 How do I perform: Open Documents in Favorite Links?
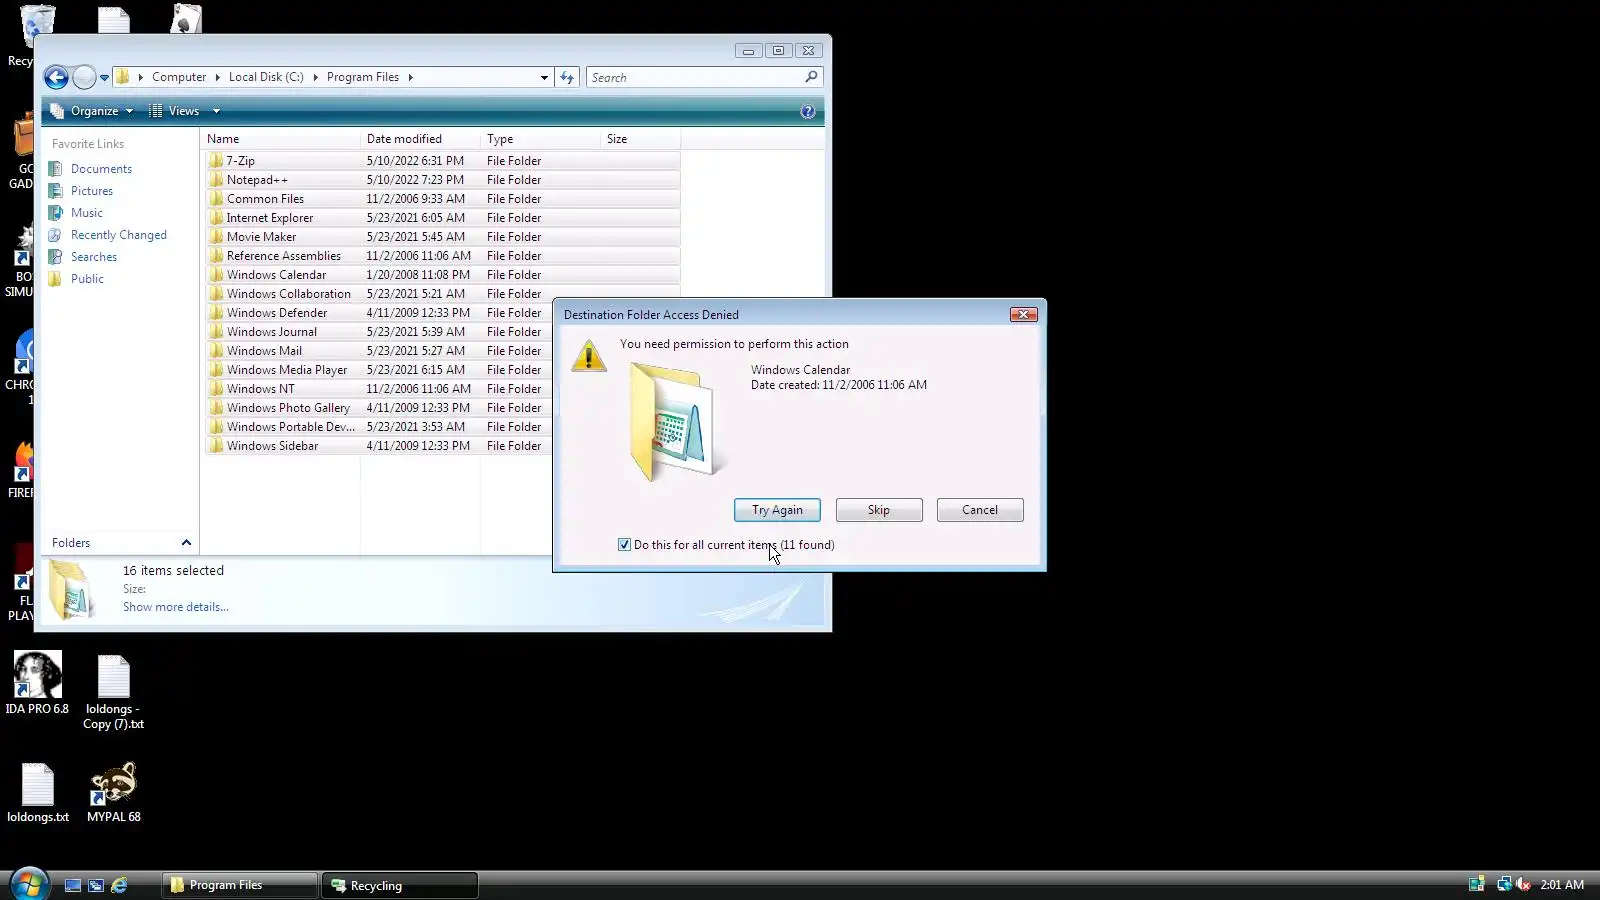point(101,169)
